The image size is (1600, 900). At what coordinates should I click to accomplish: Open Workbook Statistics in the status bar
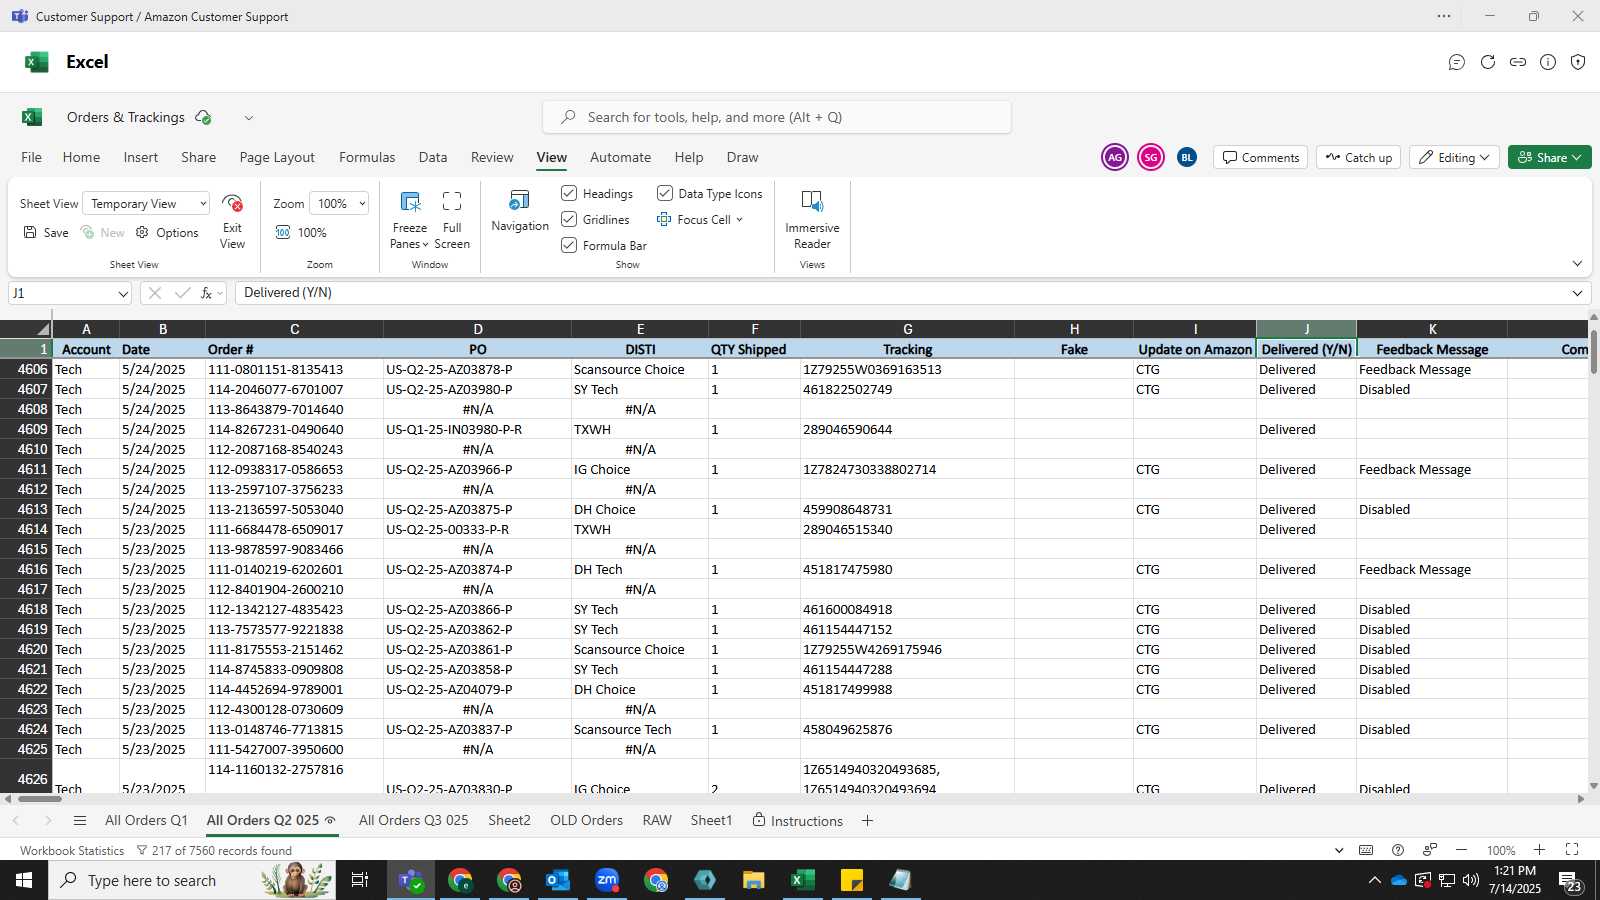pos(72,851)
